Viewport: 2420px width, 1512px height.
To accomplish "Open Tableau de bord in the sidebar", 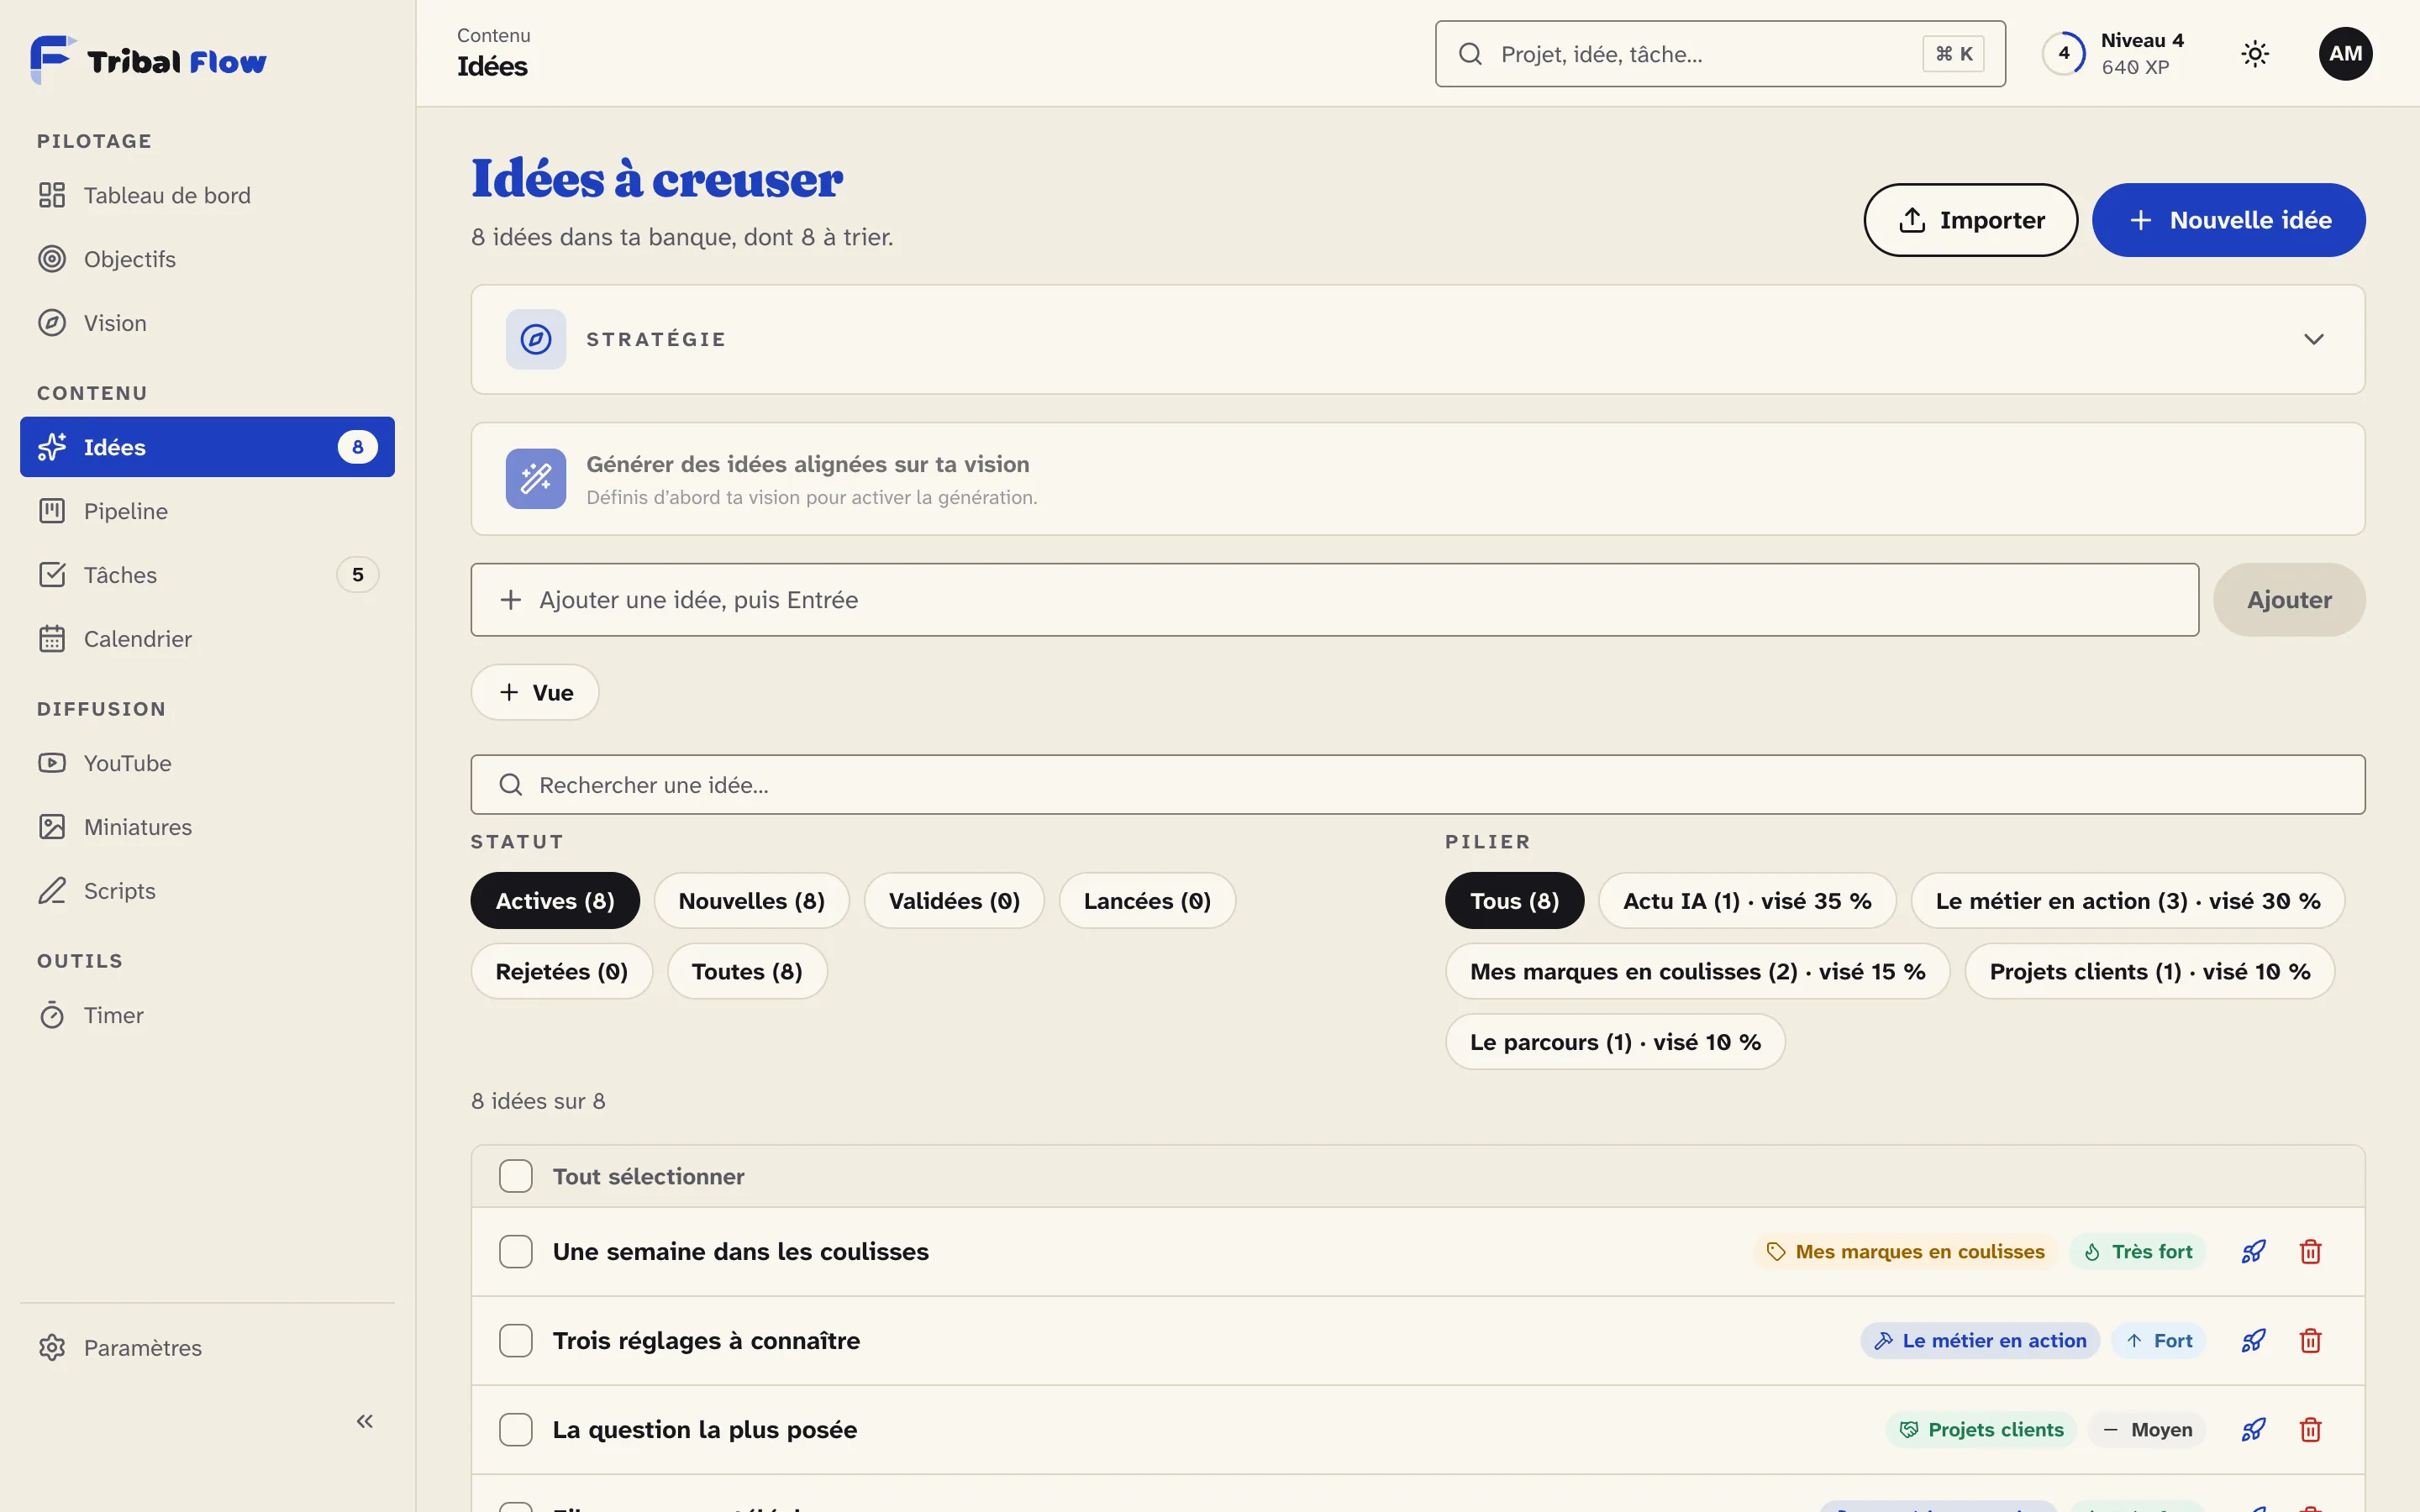I will (207, 195).
